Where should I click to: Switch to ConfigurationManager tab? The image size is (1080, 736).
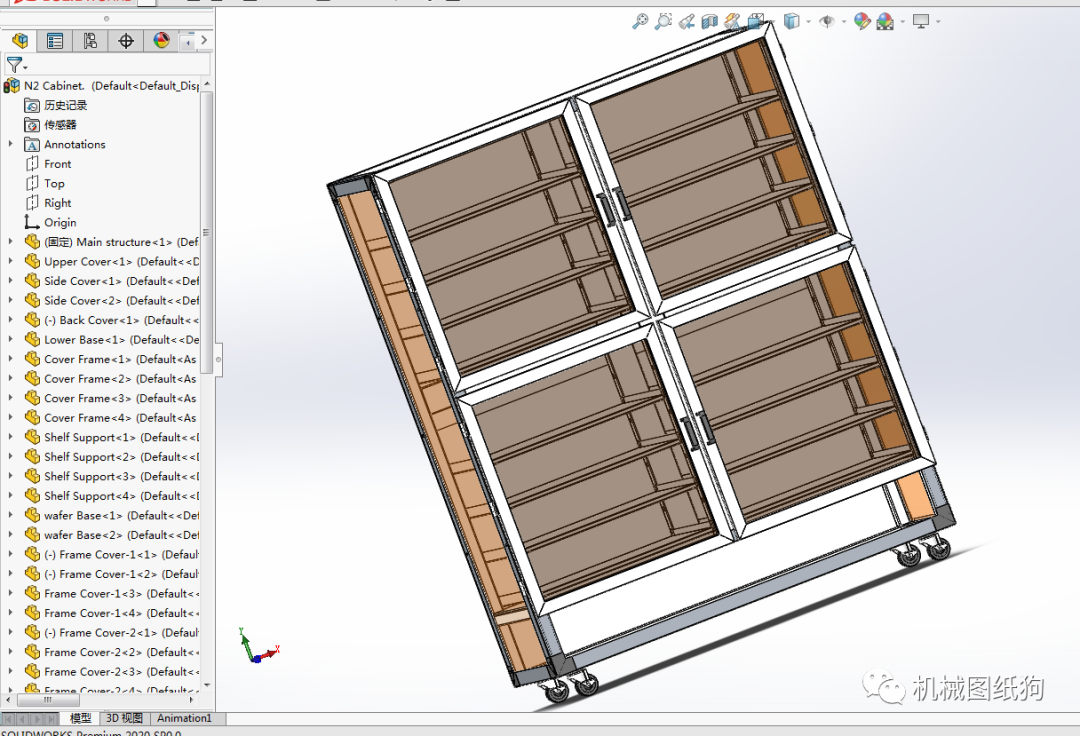tap(90, 41)
